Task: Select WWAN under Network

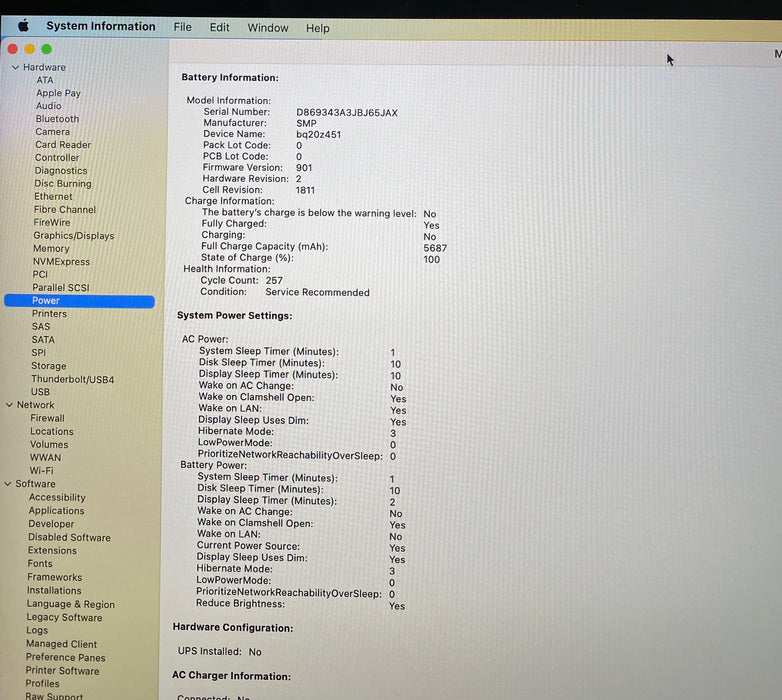Action: tap(45, 457)
